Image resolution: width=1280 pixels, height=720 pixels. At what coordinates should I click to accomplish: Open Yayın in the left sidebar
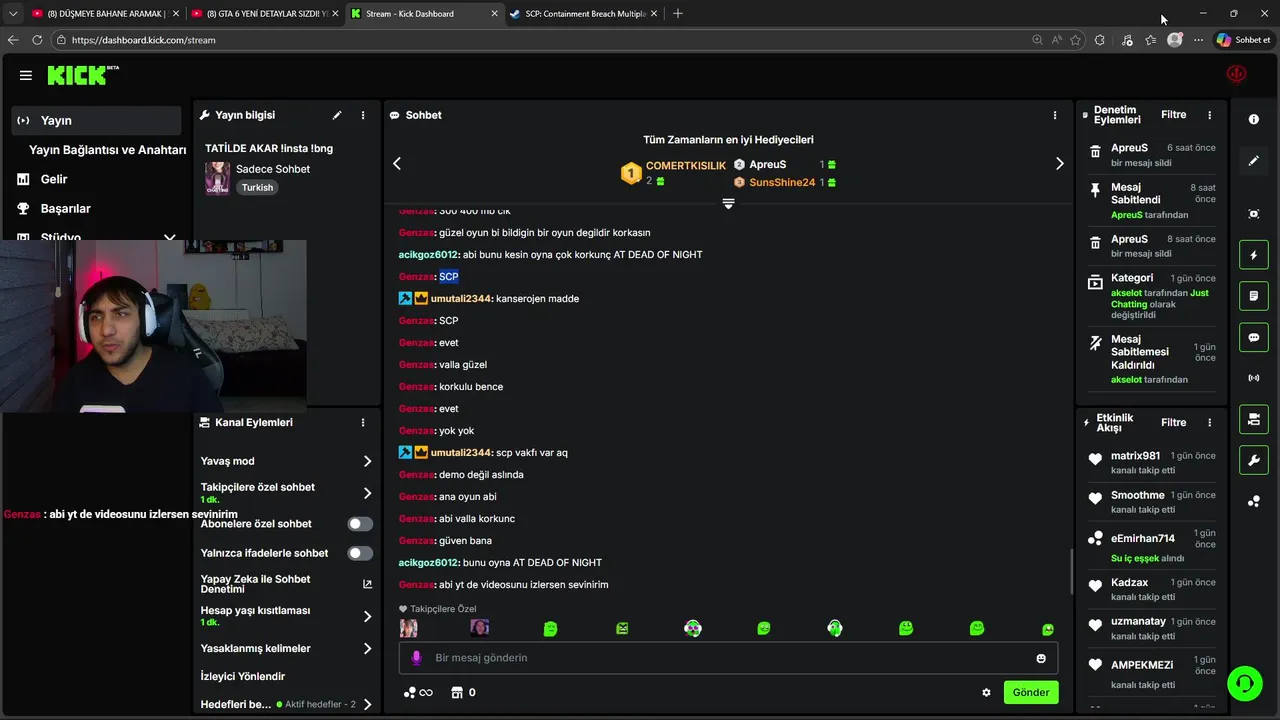tap(96, 120)
